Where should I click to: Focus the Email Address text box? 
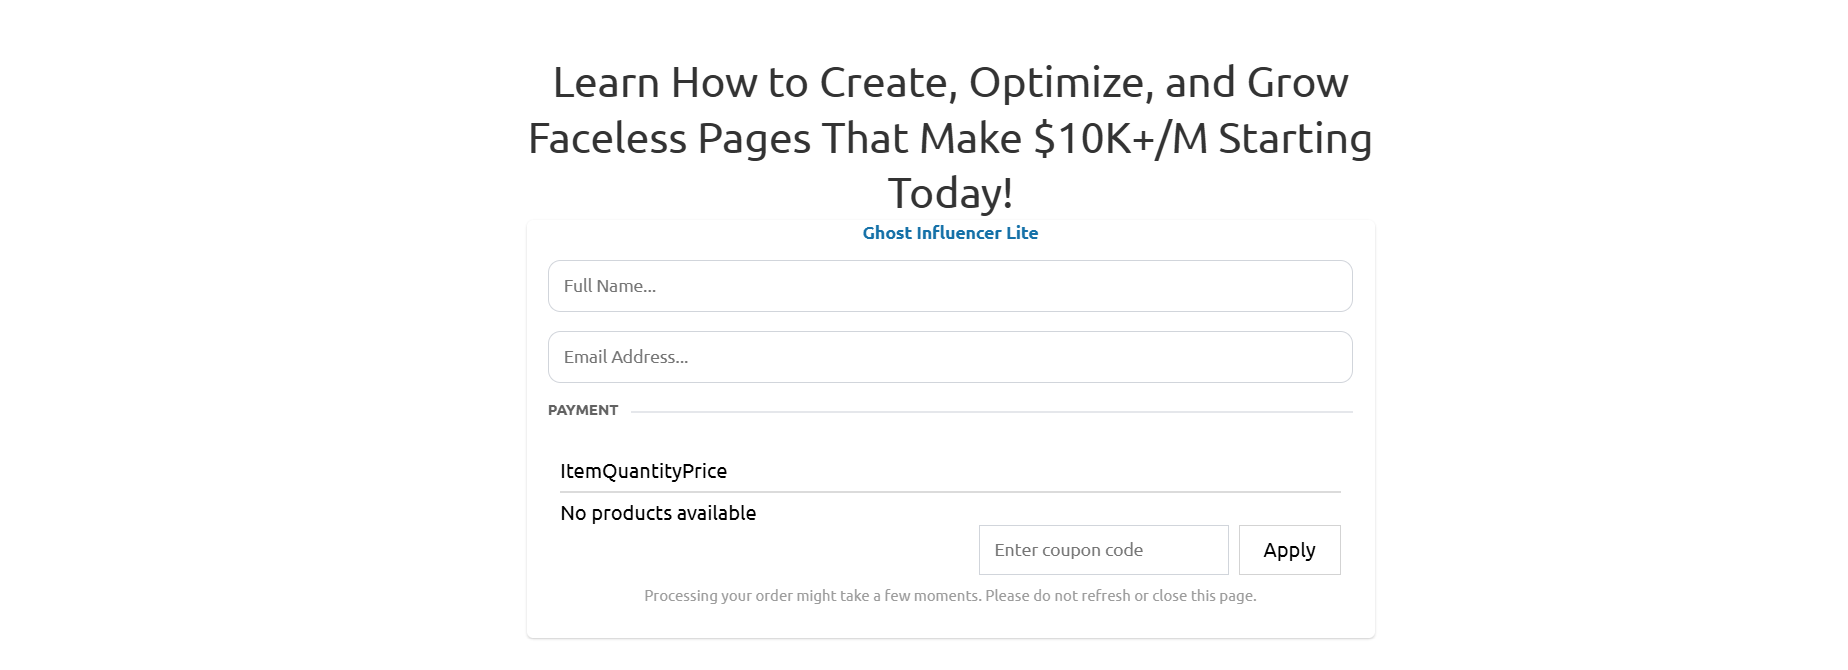click(950, 357)
